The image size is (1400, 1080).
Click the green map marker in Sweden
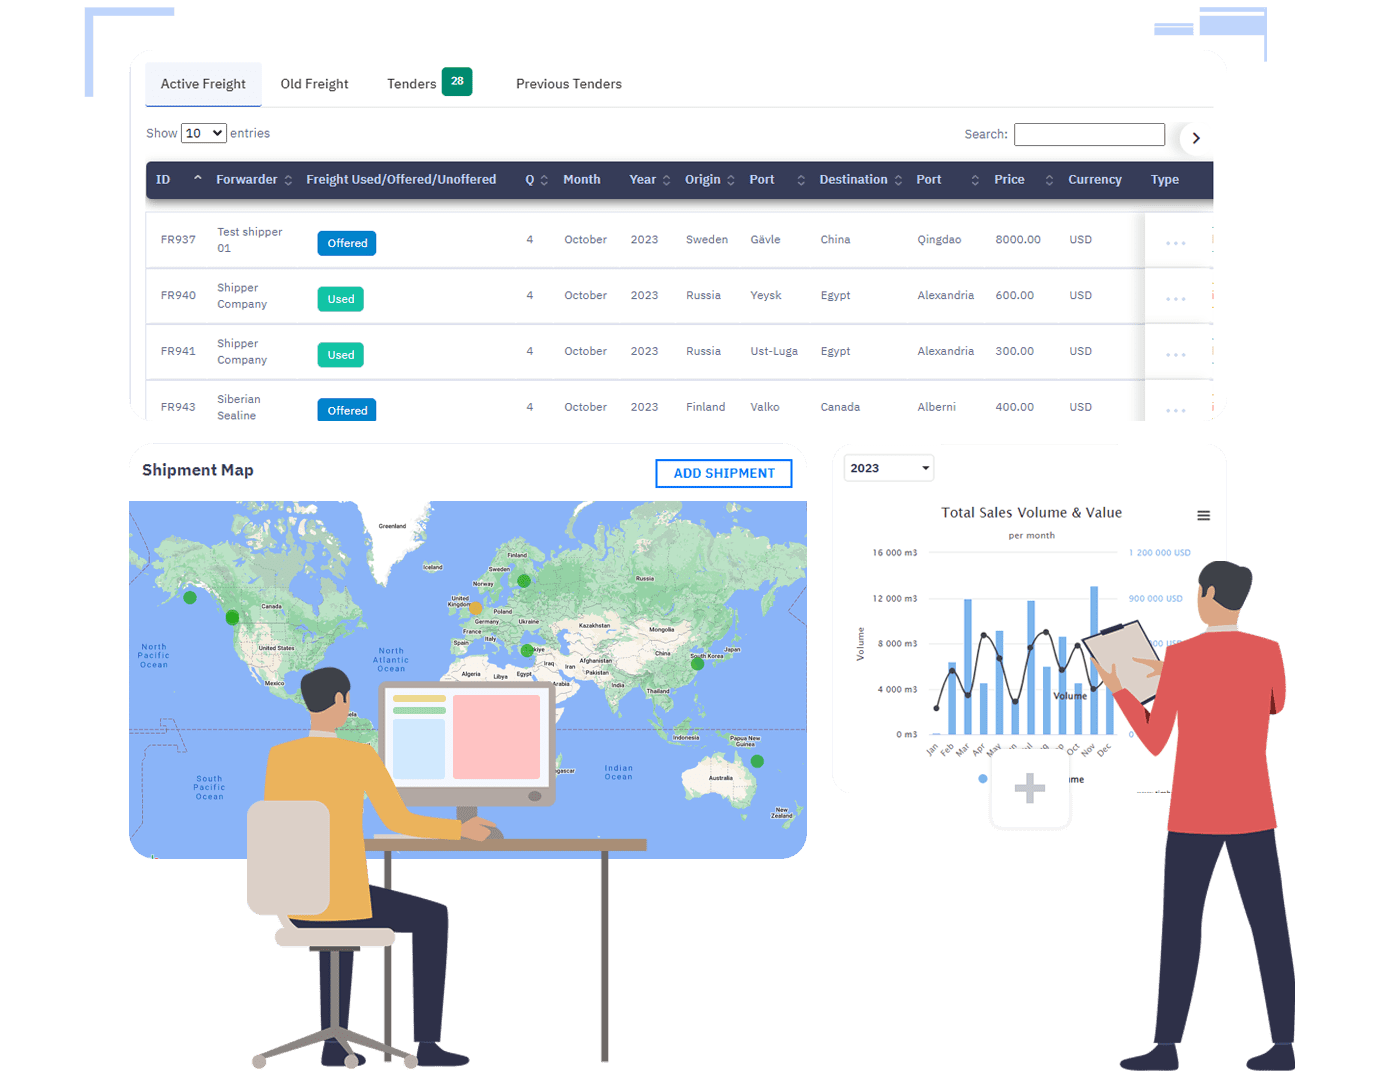pyautogui.click(x=524, y=580)
